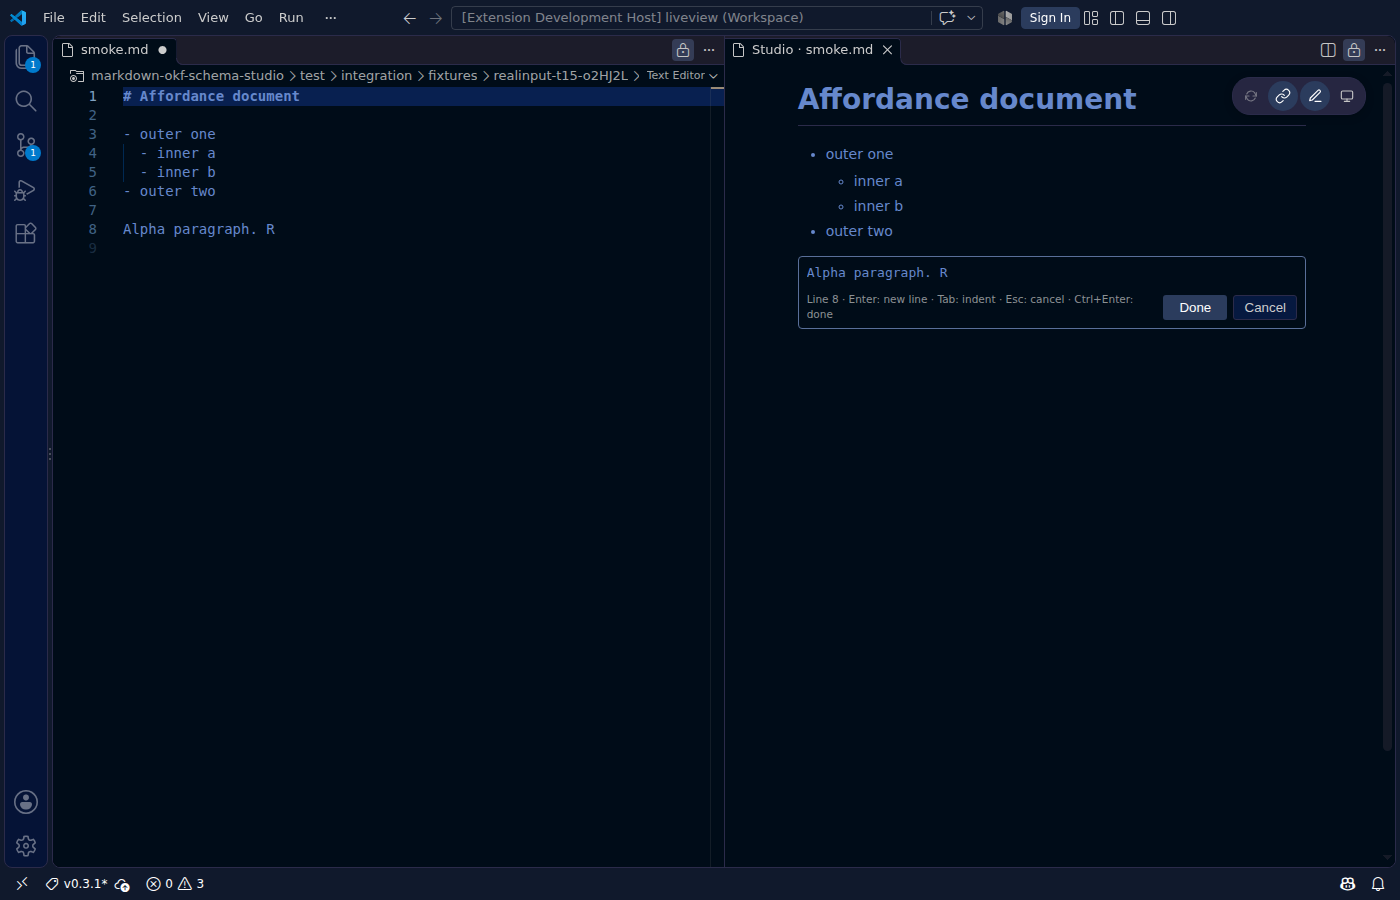Click the v0.3.1* branch tag in status bar
This screenshot has height=900, width=1400.
pos(77,884)
